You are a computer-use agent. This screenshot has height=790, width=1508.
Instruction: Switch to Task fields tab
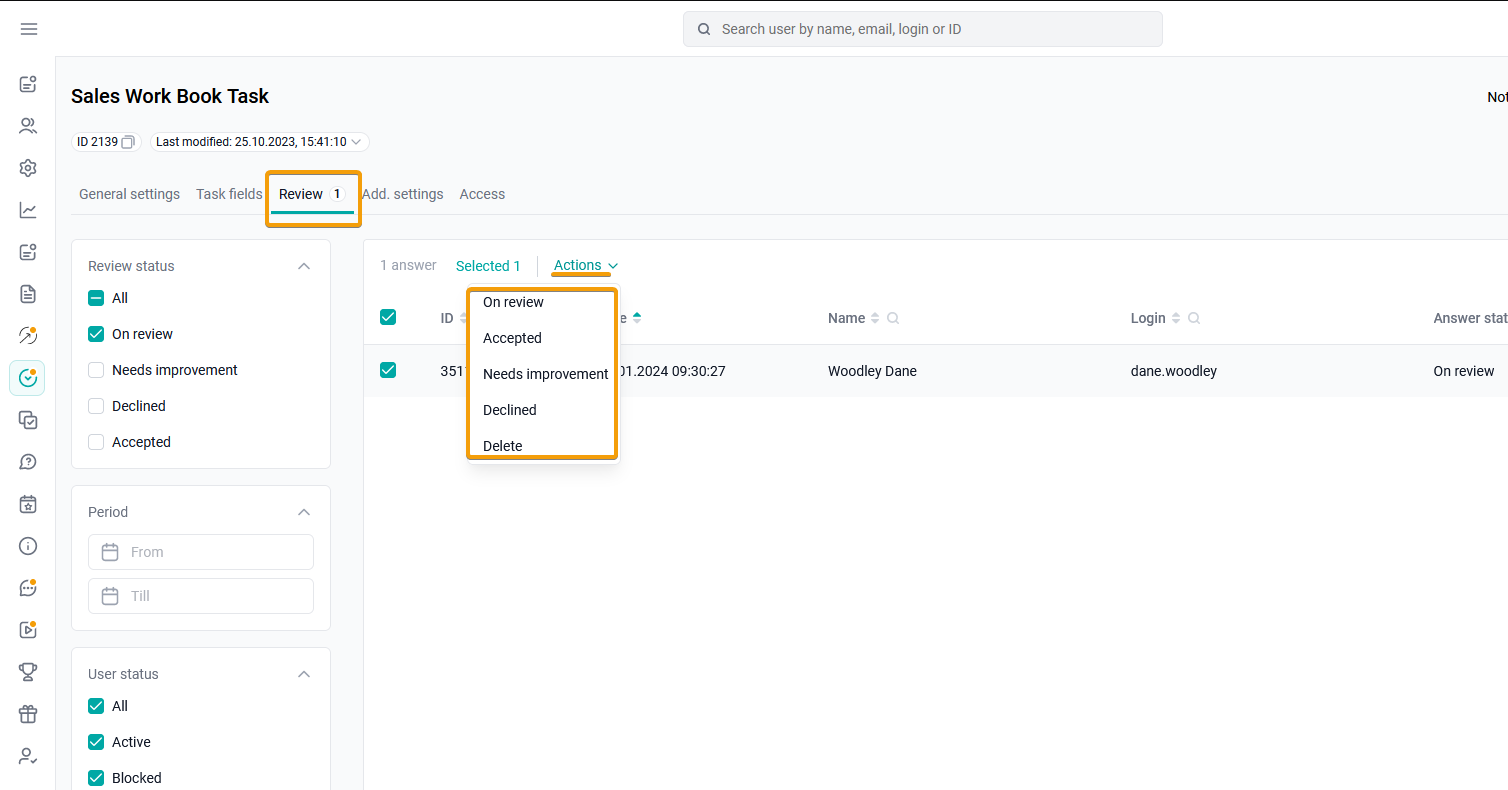[229, 194]
